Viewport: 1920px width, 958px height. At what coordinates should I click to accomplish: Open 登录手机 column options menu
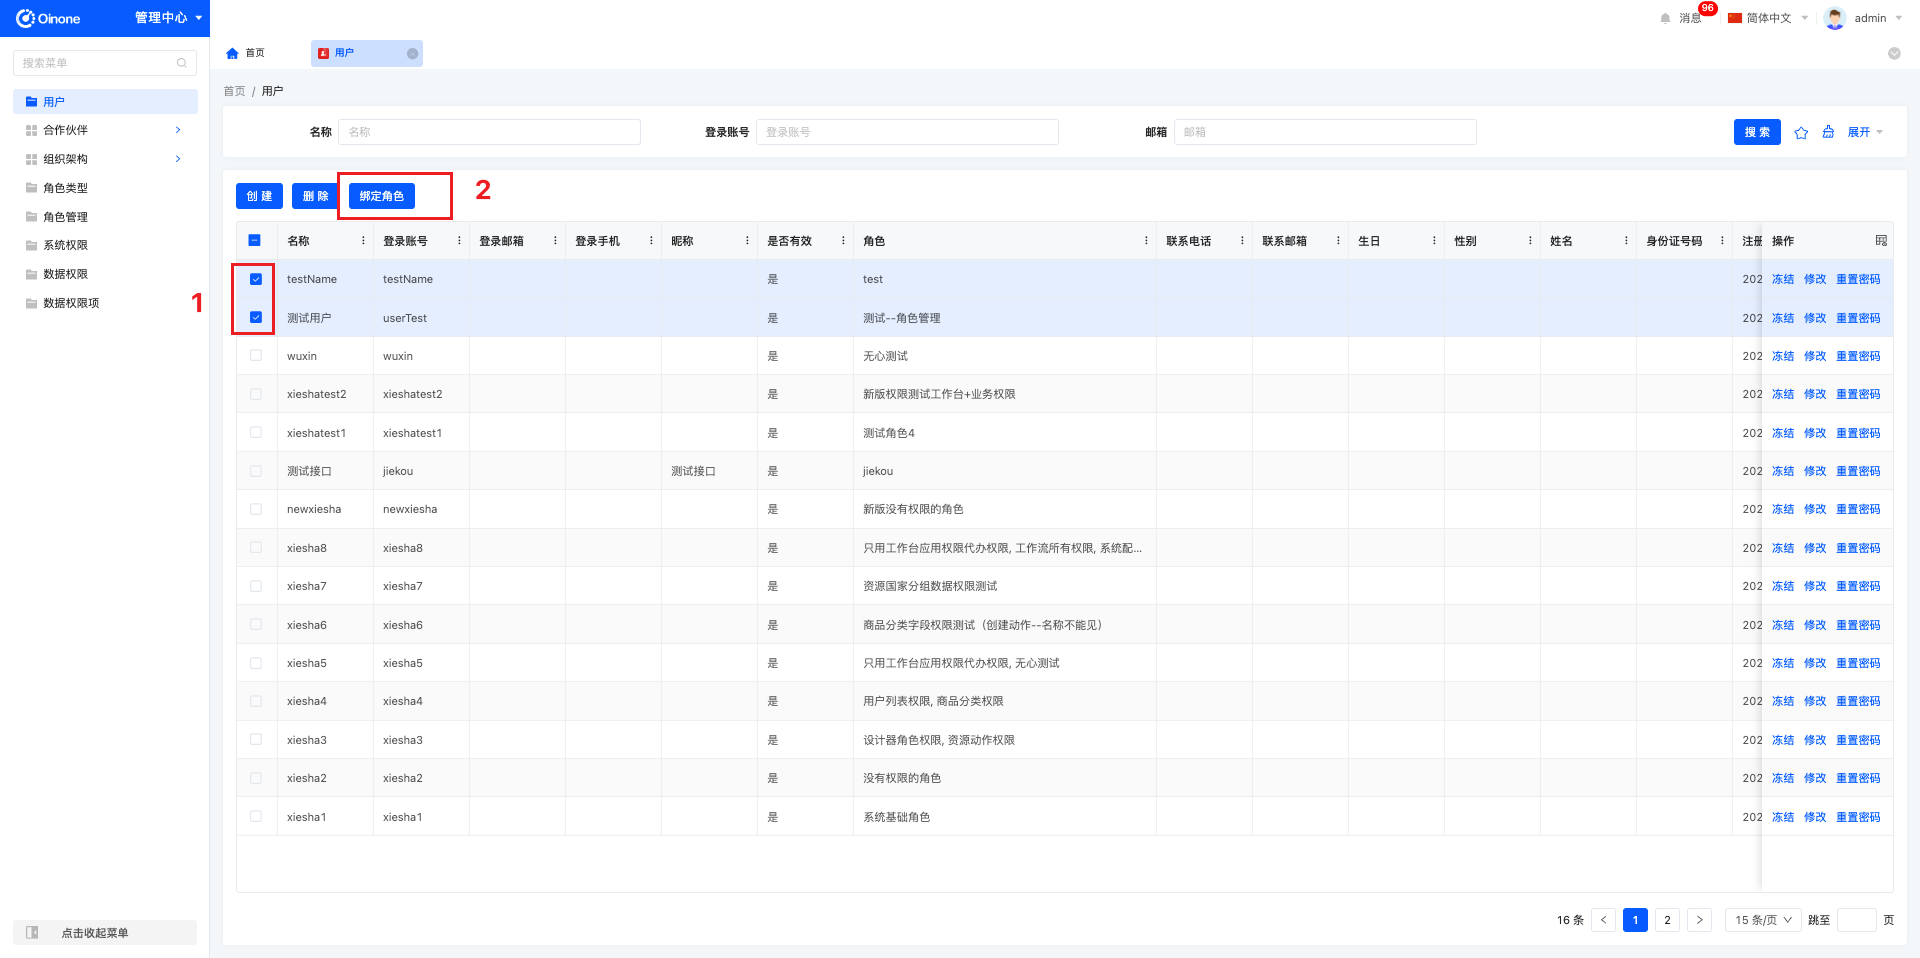coord(651,241)
